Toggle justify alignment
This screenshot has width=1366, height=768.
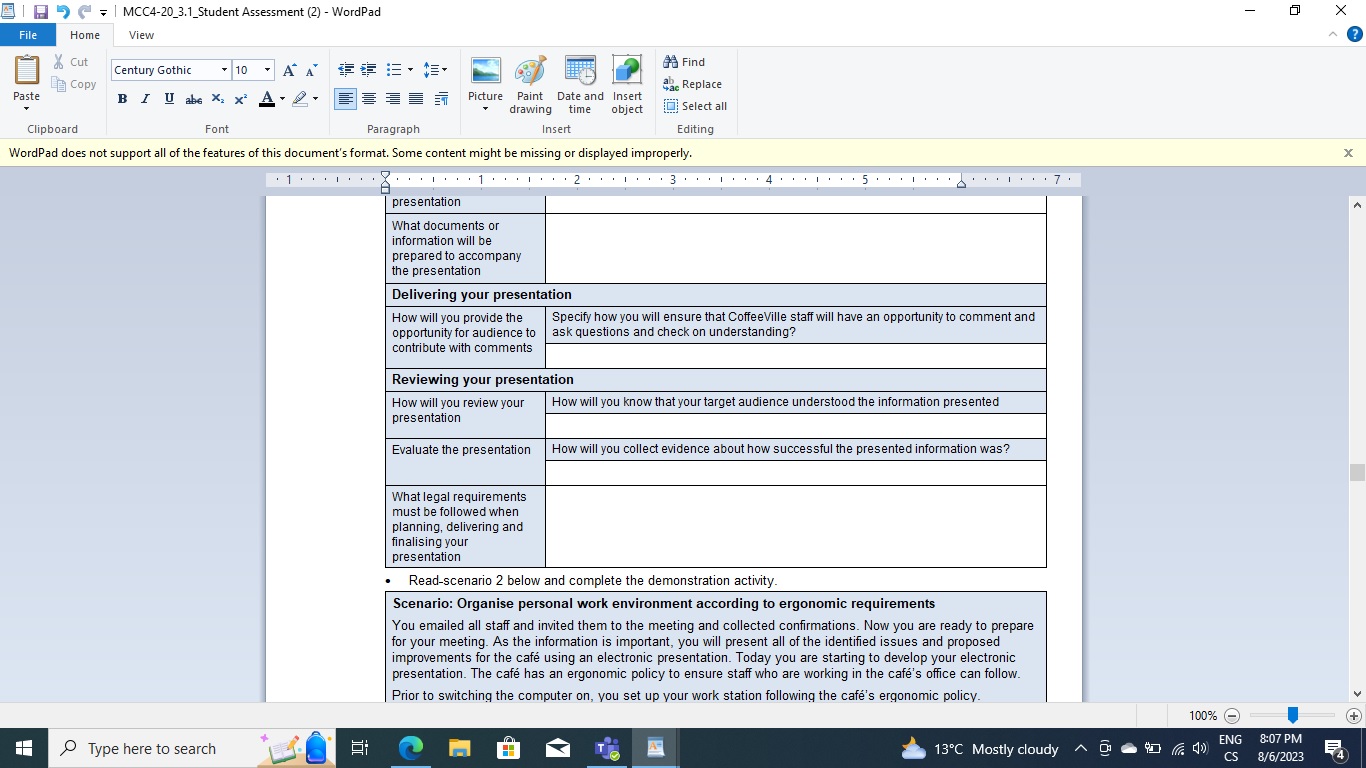(x=416, y=99)
